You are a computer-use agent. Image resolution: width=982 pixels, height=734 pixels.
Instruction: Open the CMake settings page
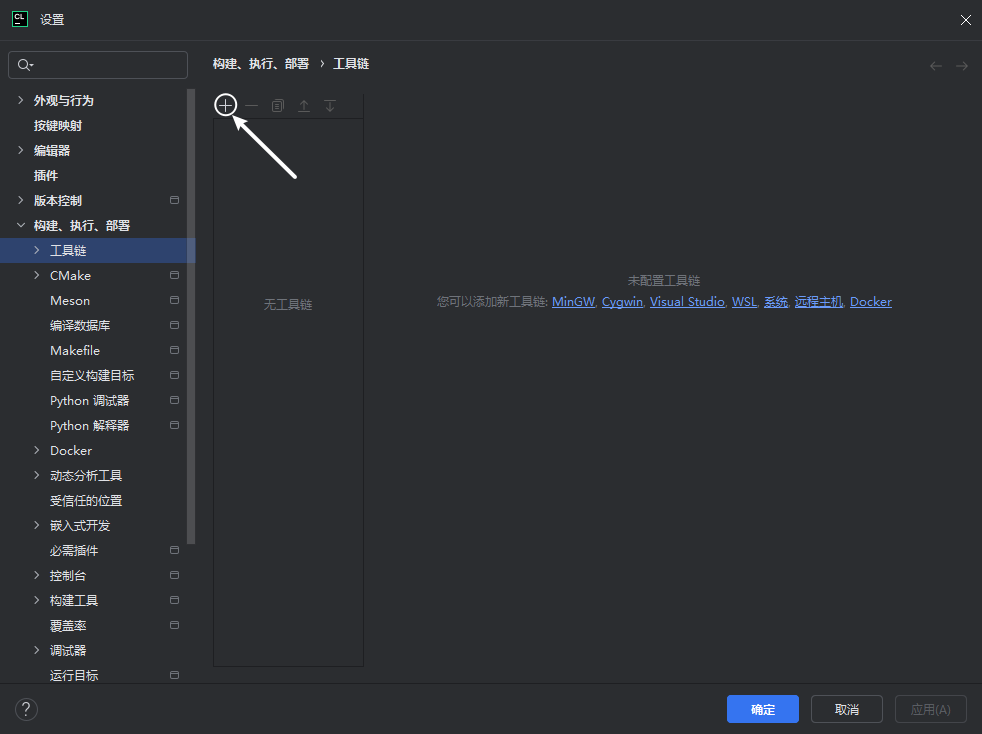click(x=69, y=275)
